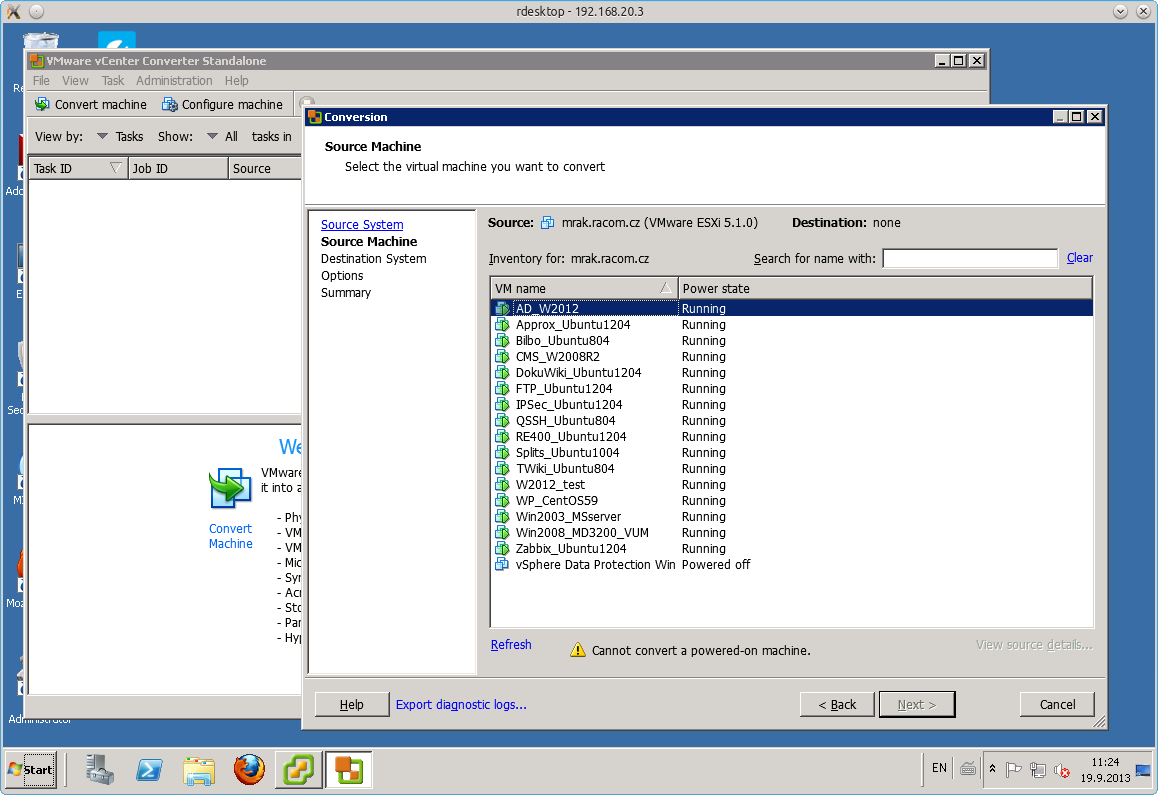Open PowerShell from the taskbar
1158x795 pixels.
click(x=151, y=770)
